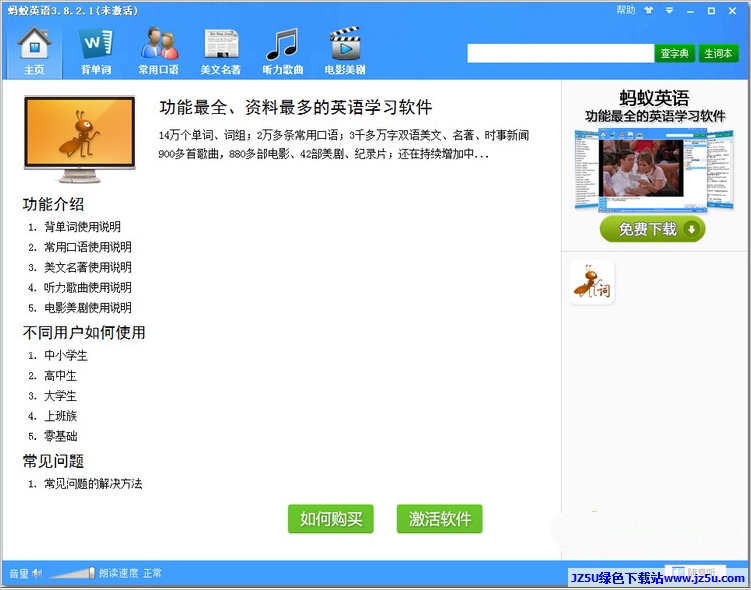The height and width of the screenshot is (590, 751).
Task: Click the 功能介绍 section heading
Action: 53,204
